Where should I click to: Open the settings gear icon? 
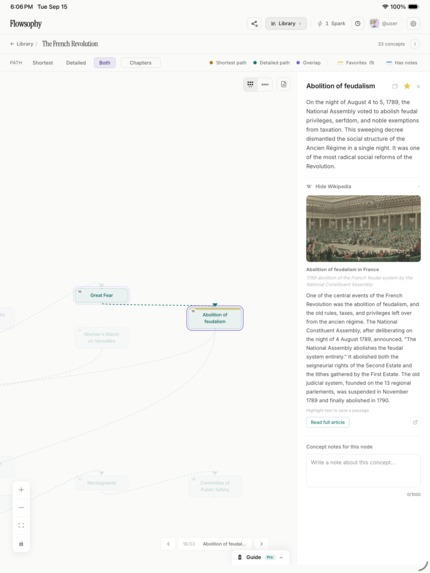[413, 24]
